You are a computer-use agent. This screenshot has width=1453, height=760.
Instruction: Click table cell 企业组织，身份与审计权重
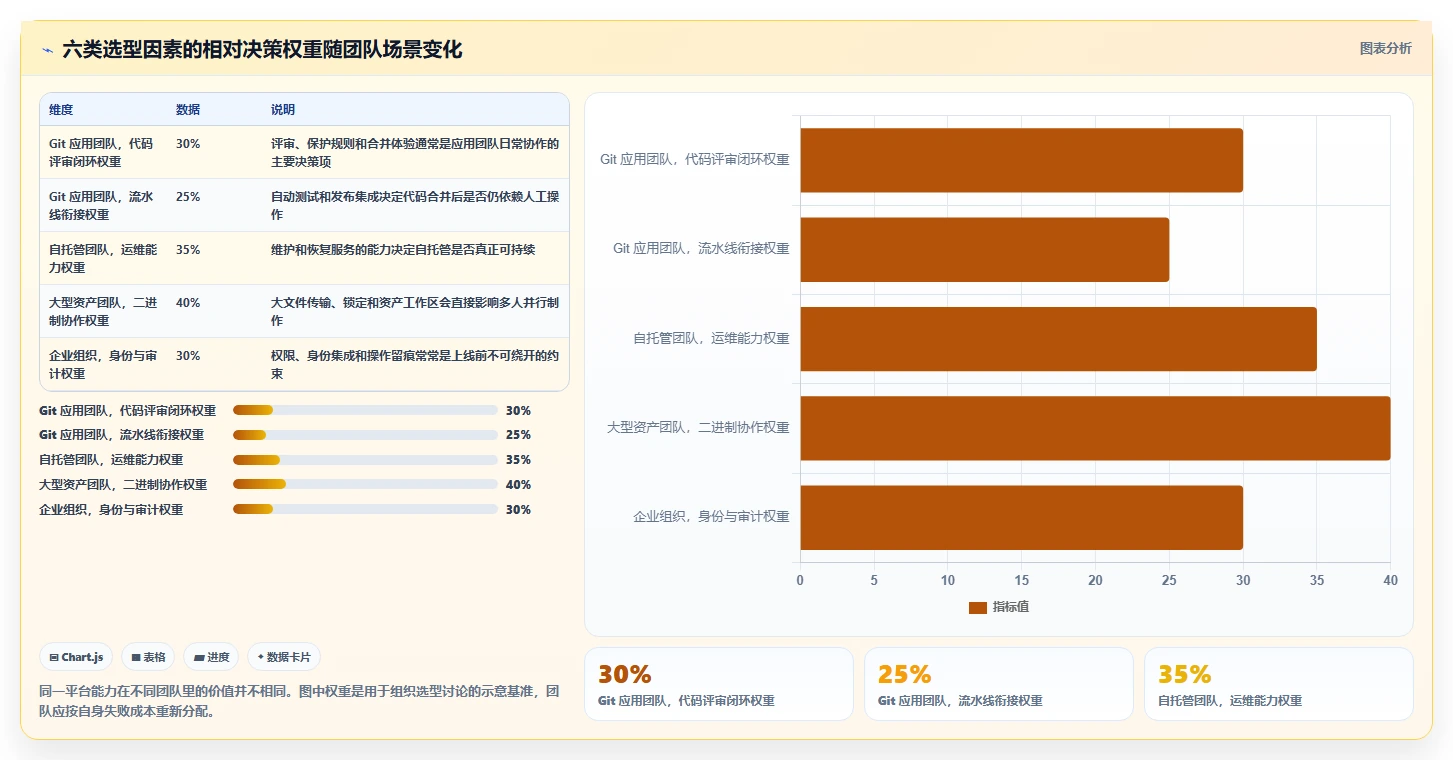(x=103, y=364)
